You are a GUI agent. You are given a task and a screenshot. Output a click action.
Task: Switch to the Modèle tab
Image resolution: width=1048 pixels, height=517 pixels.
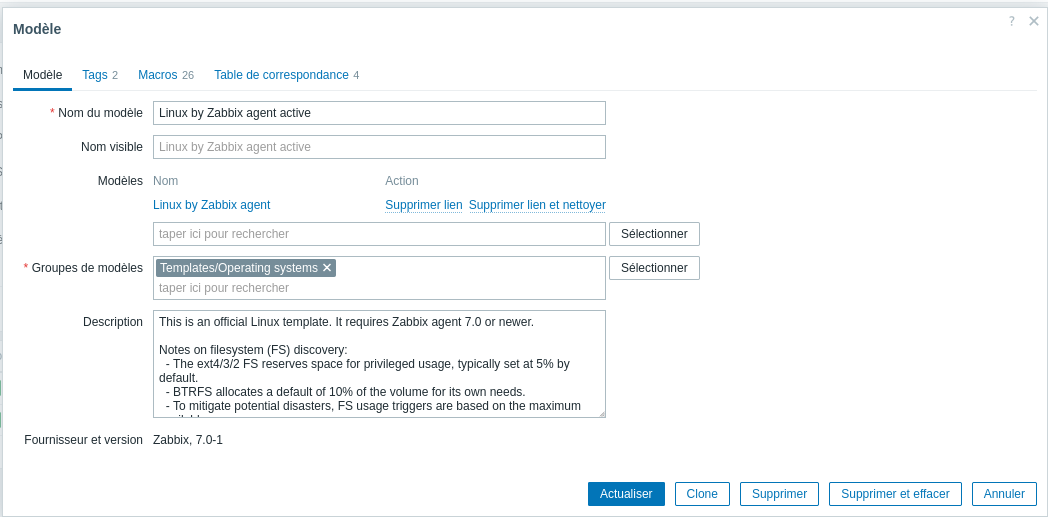point(43,75)
